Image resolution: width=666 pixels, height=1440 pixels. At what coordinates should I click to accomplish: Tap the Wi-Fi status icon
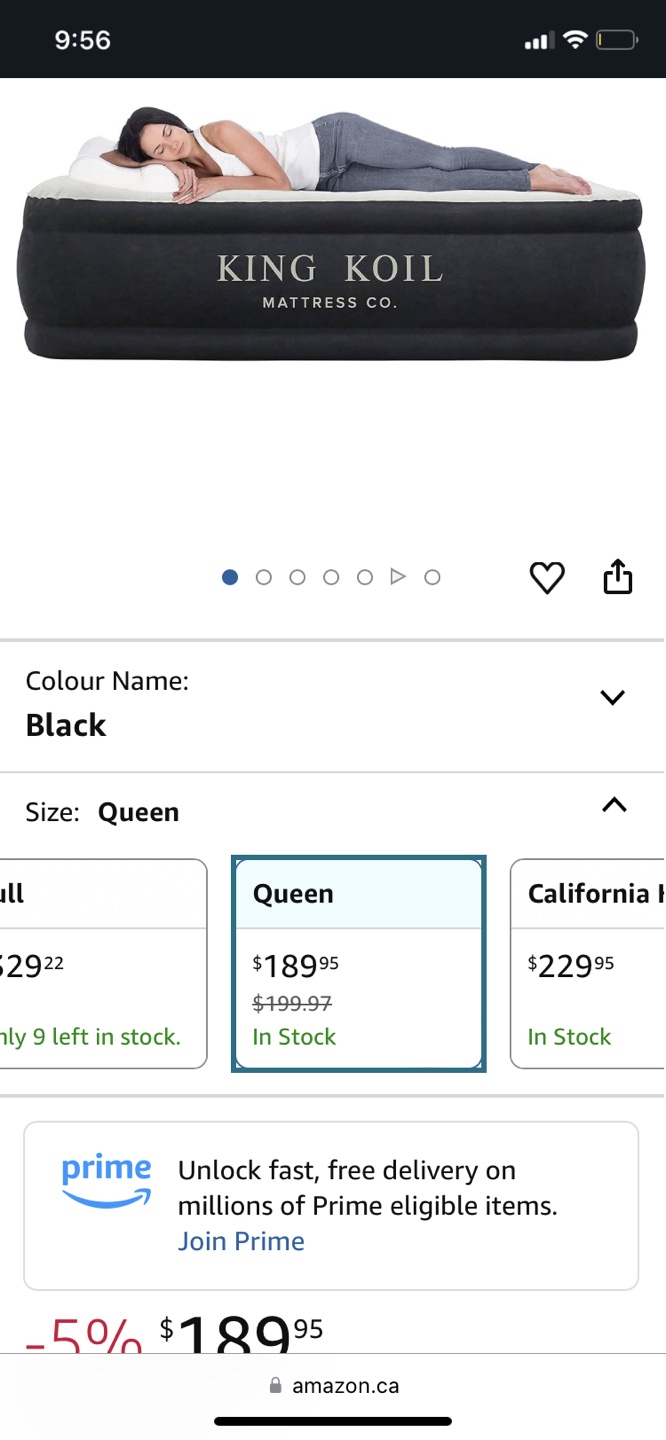pos(574,40)
